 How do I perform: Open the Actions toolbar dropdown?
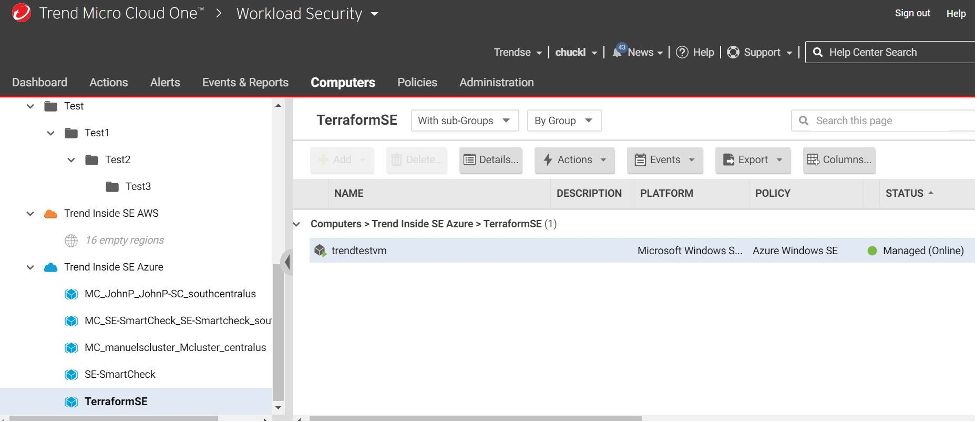click(574, 160)
